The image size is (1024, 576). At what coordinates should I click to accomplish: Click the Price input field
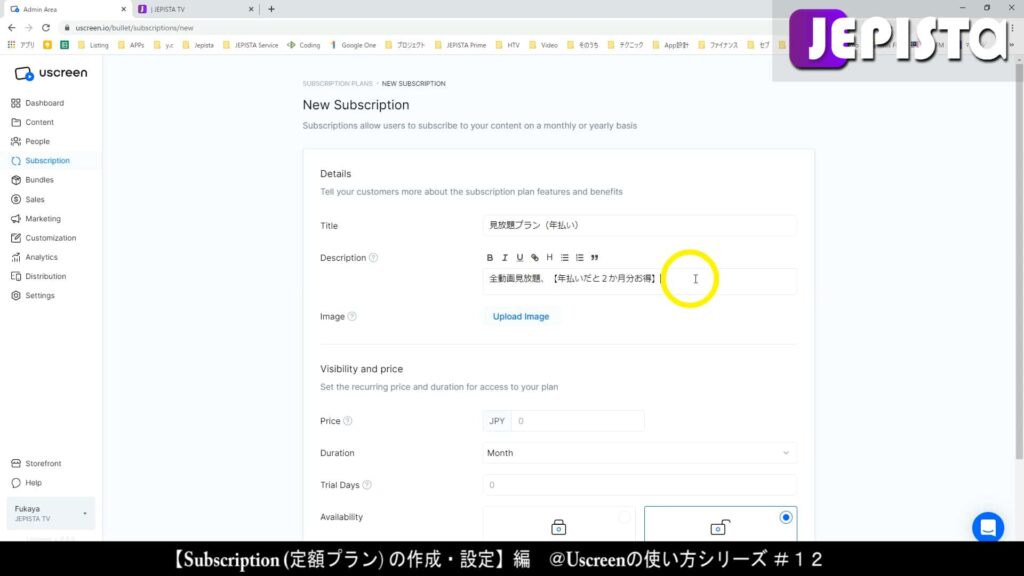(578, 421)
